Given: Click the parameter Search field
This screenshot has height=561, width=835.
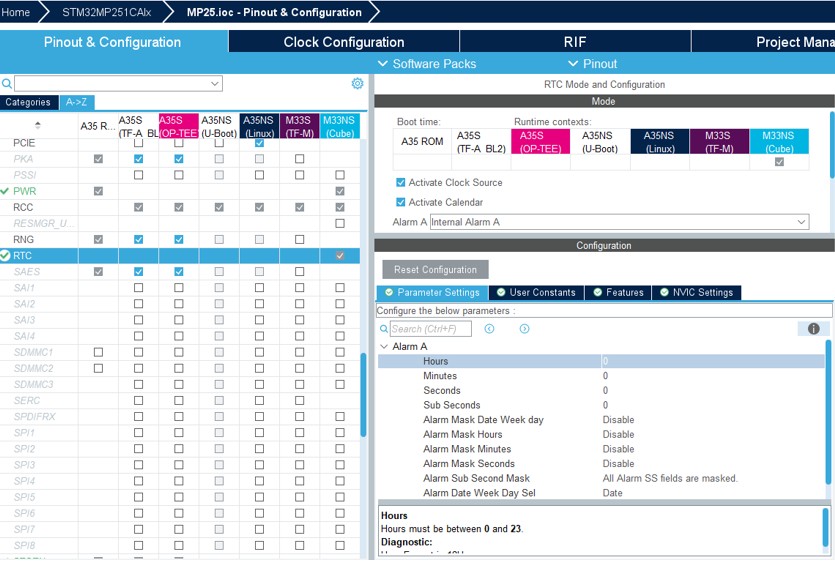Looking at the screenshot, I should click(431, 329).
